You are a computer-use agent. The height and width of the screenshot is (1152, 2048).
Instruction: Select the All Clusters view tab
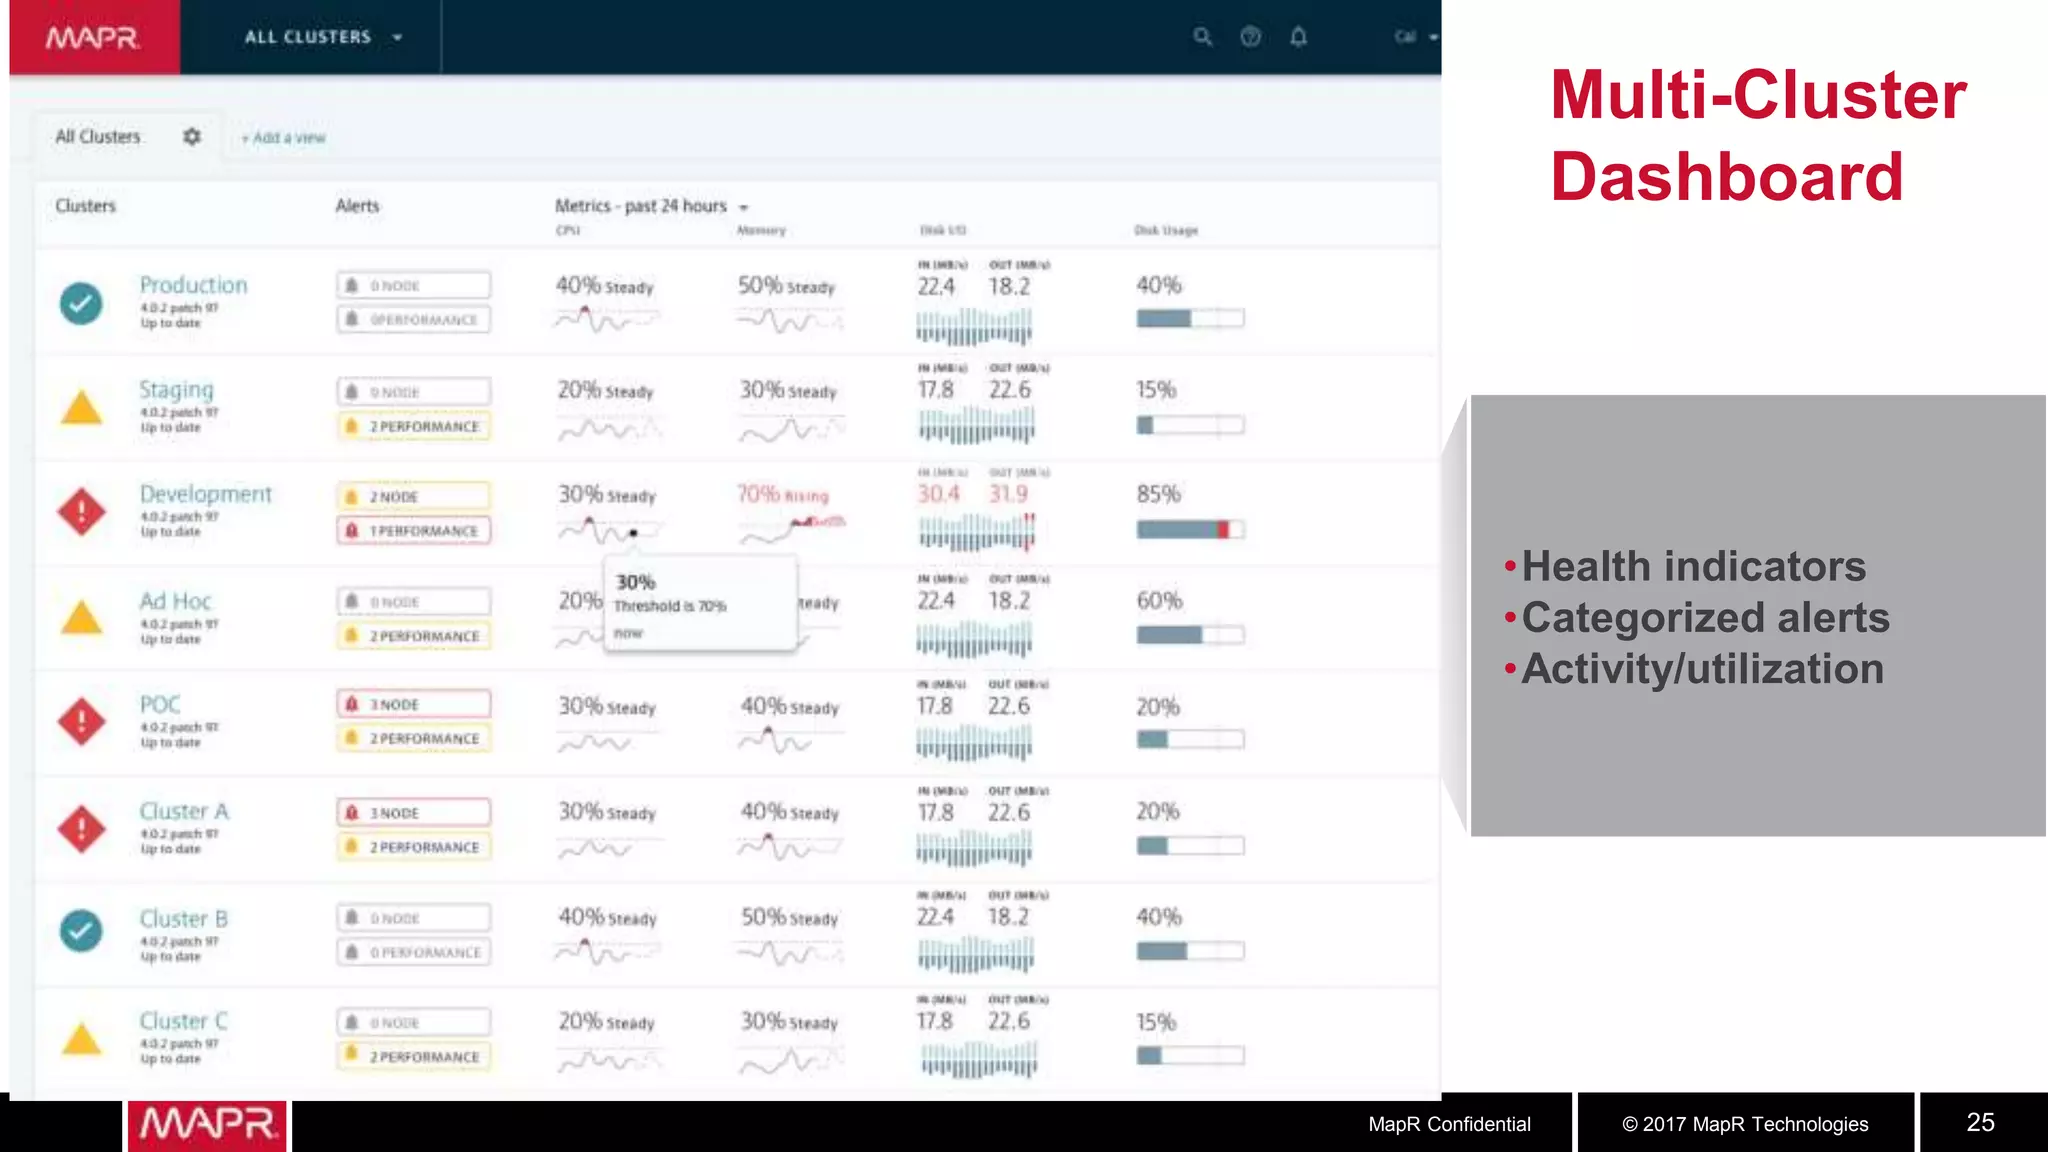[x=98, y=136]
